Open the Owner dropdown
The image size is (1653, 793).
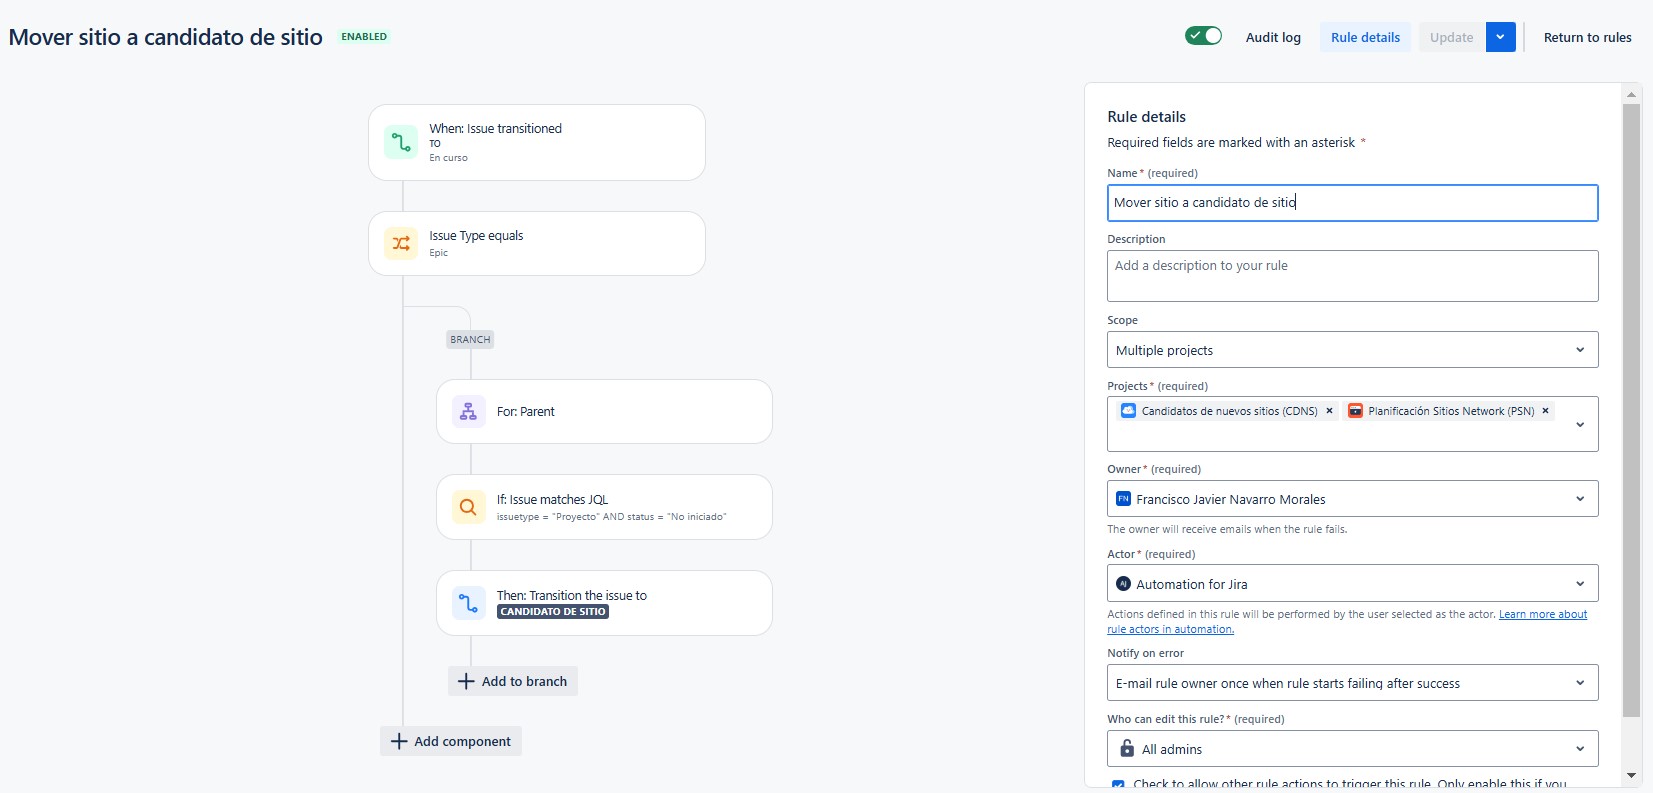tap(1352, 499)
